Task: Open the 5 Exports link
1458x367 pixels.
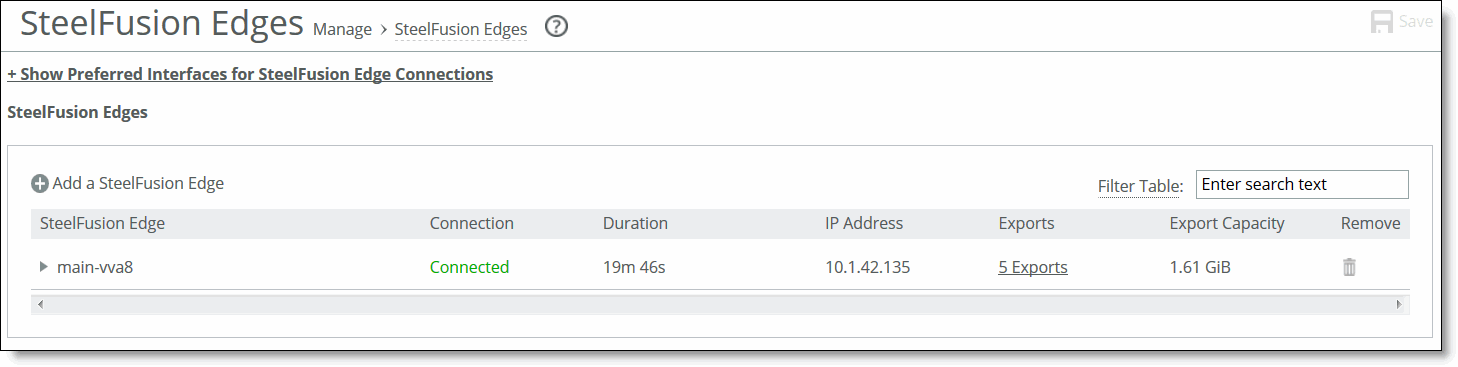Action: (x=1033, y=267)
